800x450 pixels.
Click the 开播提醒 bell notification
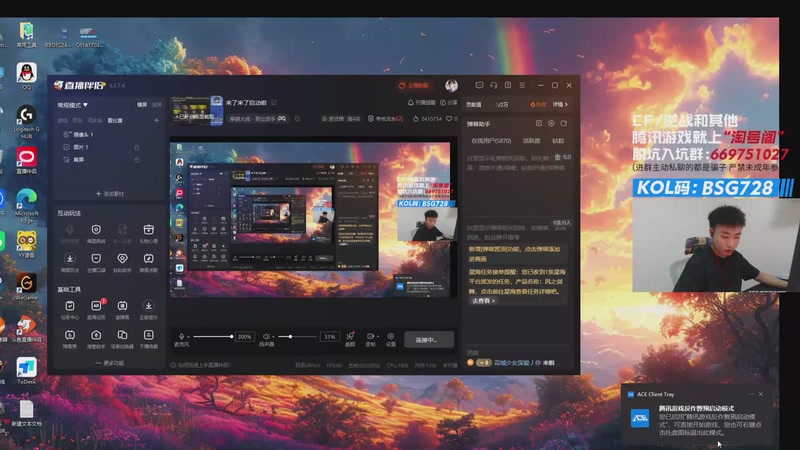(421, 103)
